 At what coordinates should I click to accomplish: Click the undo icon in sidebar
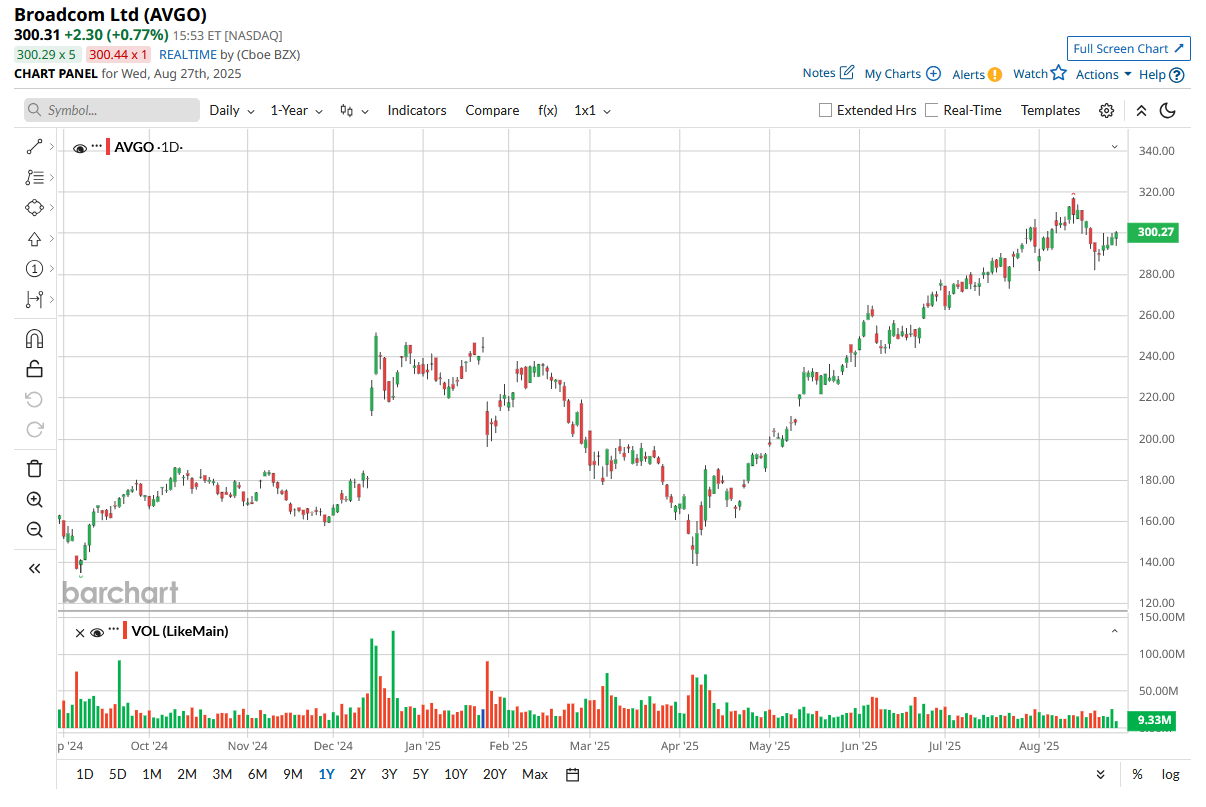34,400
